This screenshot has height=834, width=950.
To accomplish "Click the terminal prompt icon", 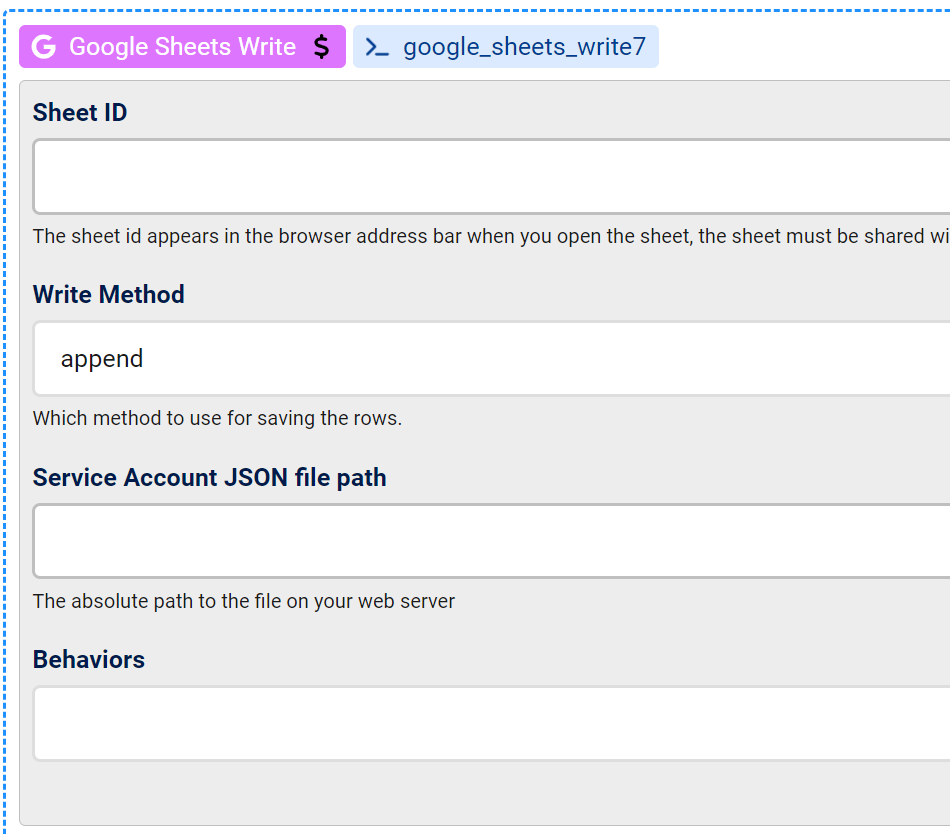I will (x=377, y=47).
